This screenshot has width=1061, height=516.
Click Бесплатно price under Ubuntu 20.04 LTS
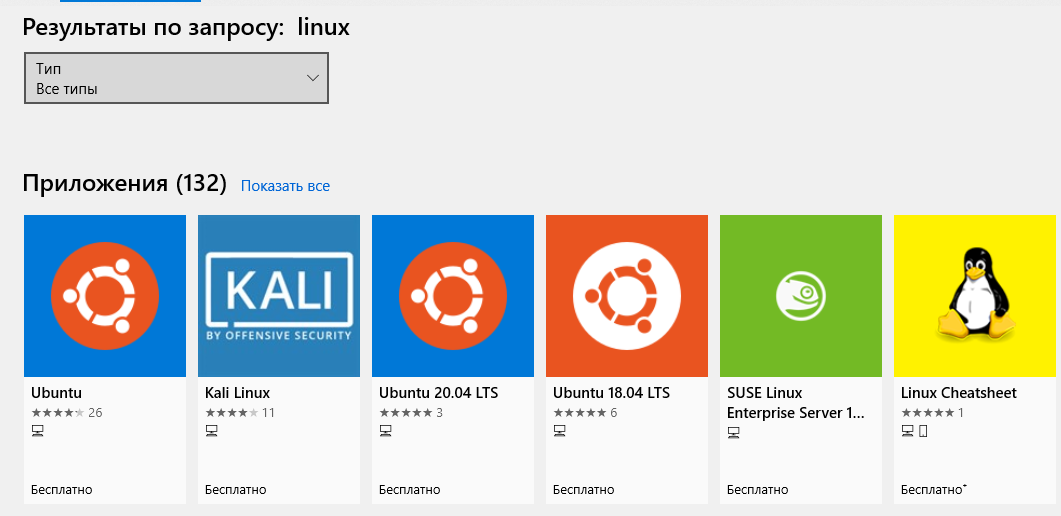point(409,490)
